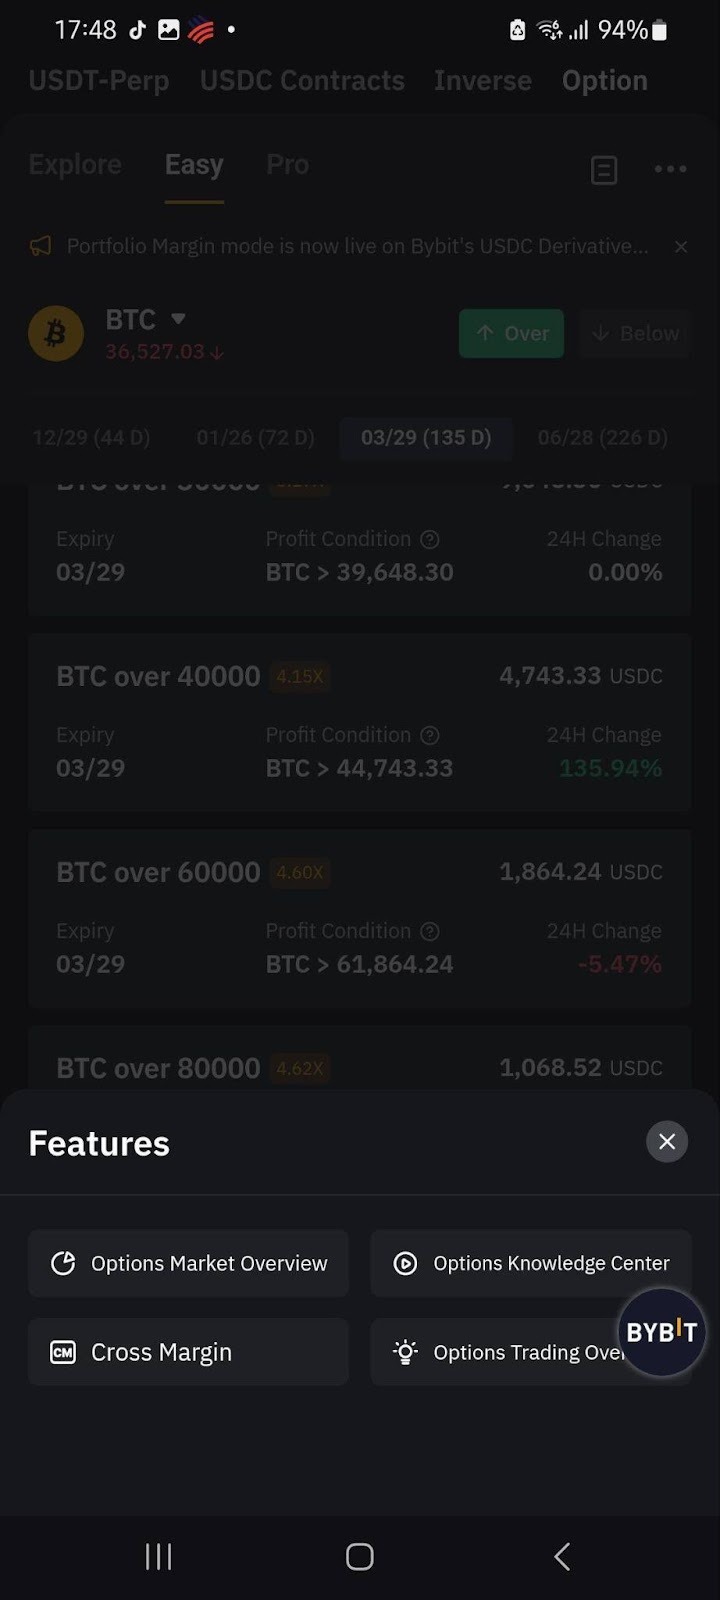Select Cross Margin feature
The image size is (720, 1600).
(x=188, y=1352)
